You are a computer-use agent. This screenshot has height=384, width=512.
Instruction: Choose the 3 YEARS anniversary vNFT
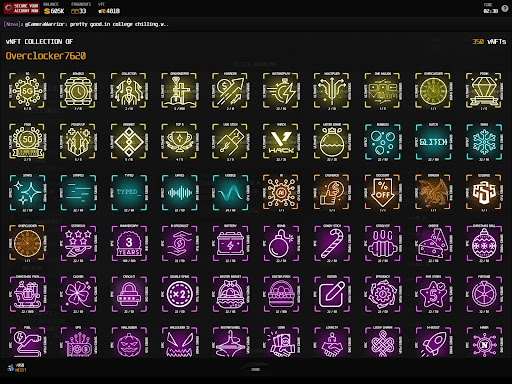129,243
